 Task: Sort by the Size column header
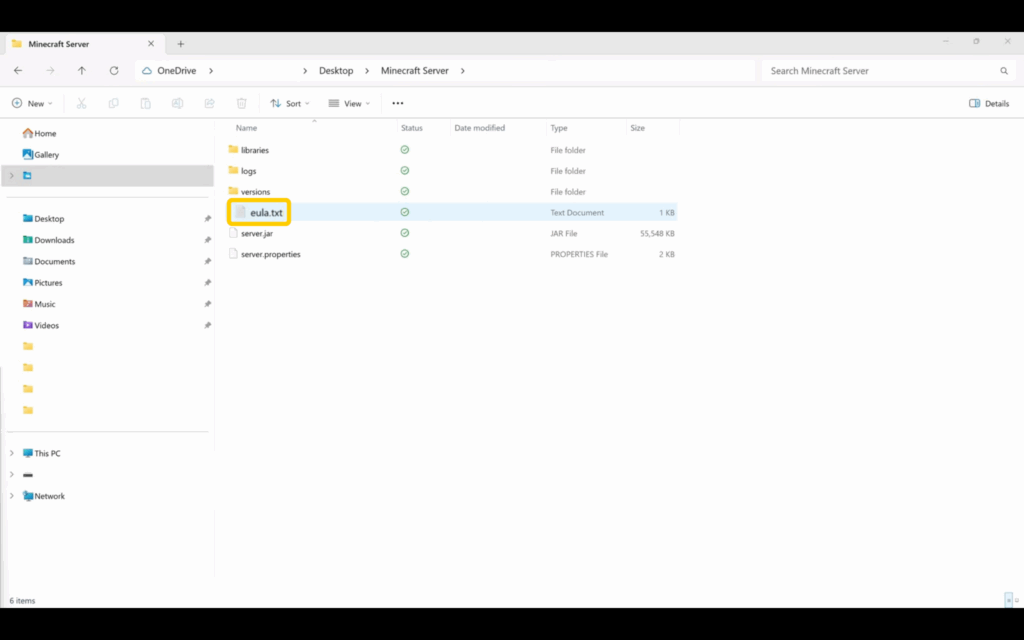(x=637, y=128)
